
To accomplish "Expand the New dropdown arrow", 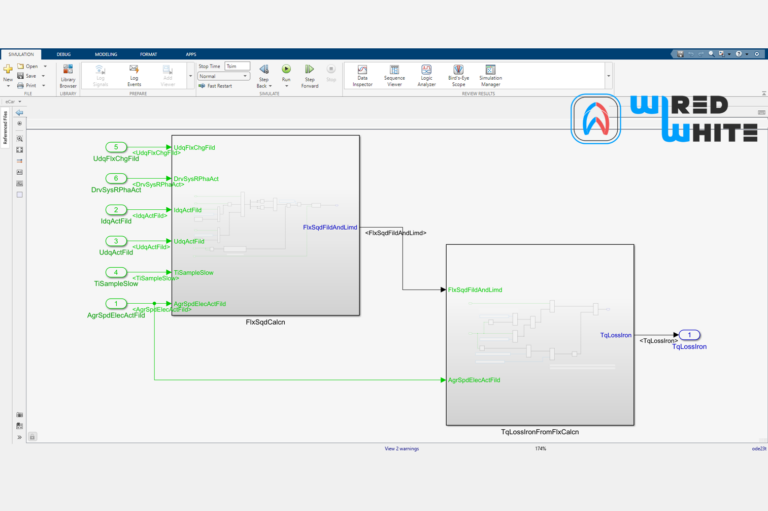I will tap(8, 86).
